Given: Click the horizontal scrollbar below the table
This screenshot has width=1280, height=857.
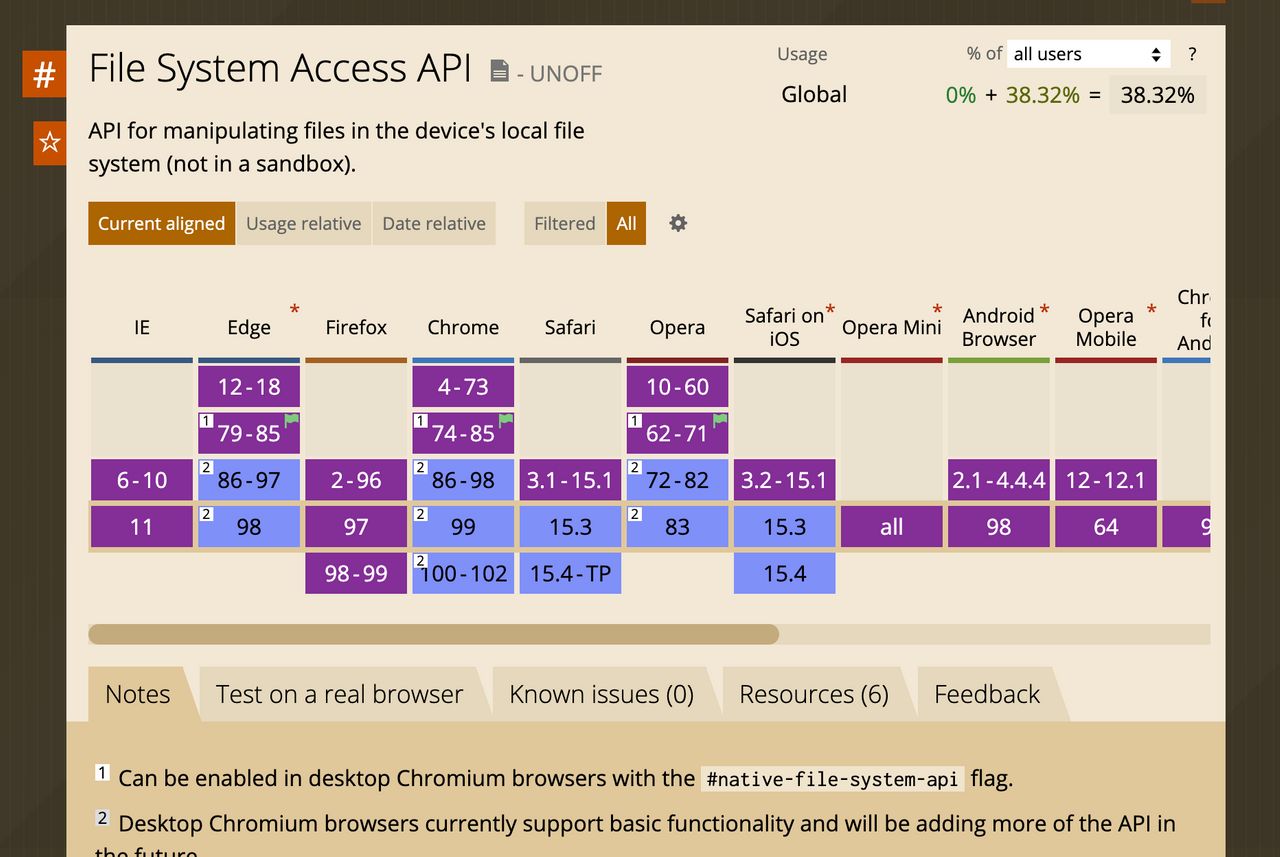Looking at the screenshot, I should tap(435, 633).
